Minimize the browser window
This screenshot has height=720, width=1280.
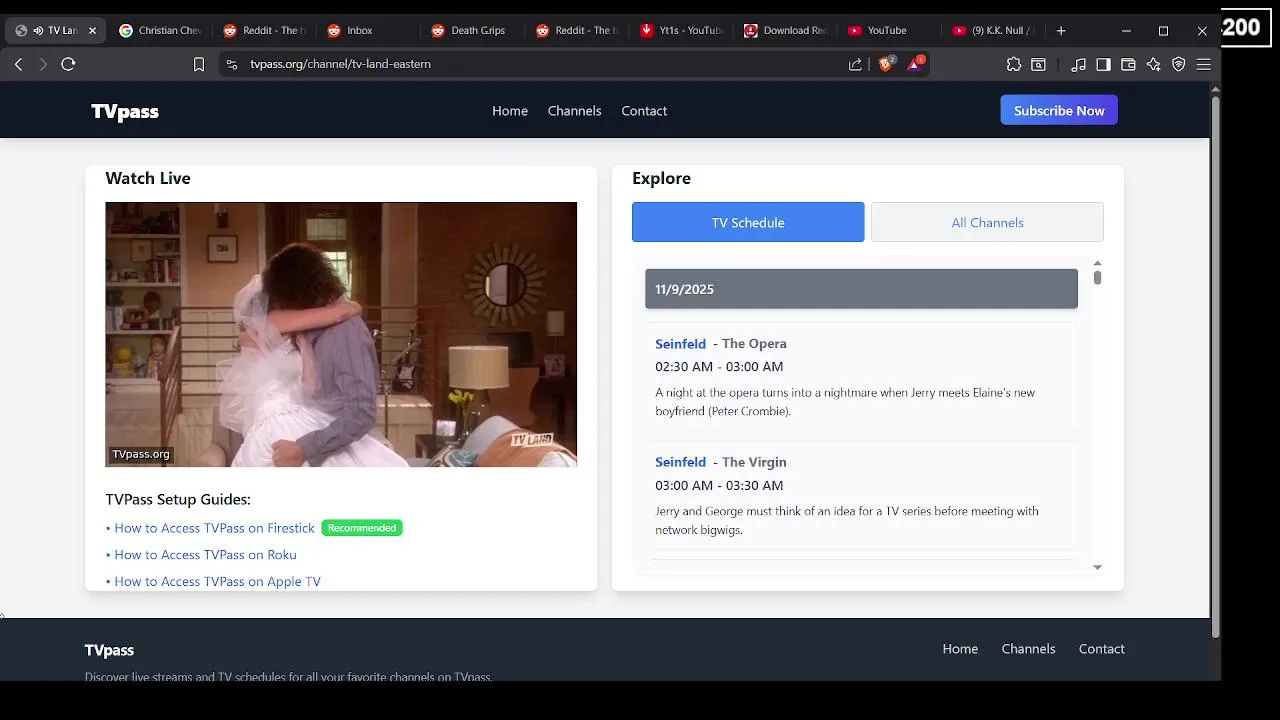[1126, 30]
